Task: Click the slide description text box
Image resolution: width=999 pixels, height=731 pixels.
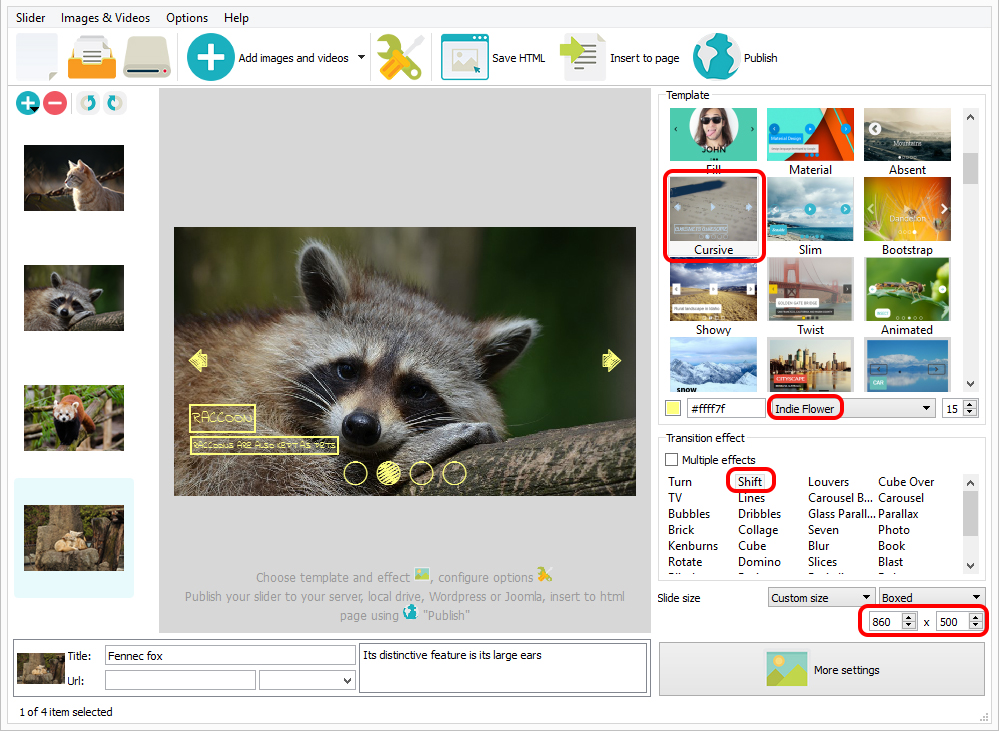Action: pyautogui.click(x=503, y=667)
